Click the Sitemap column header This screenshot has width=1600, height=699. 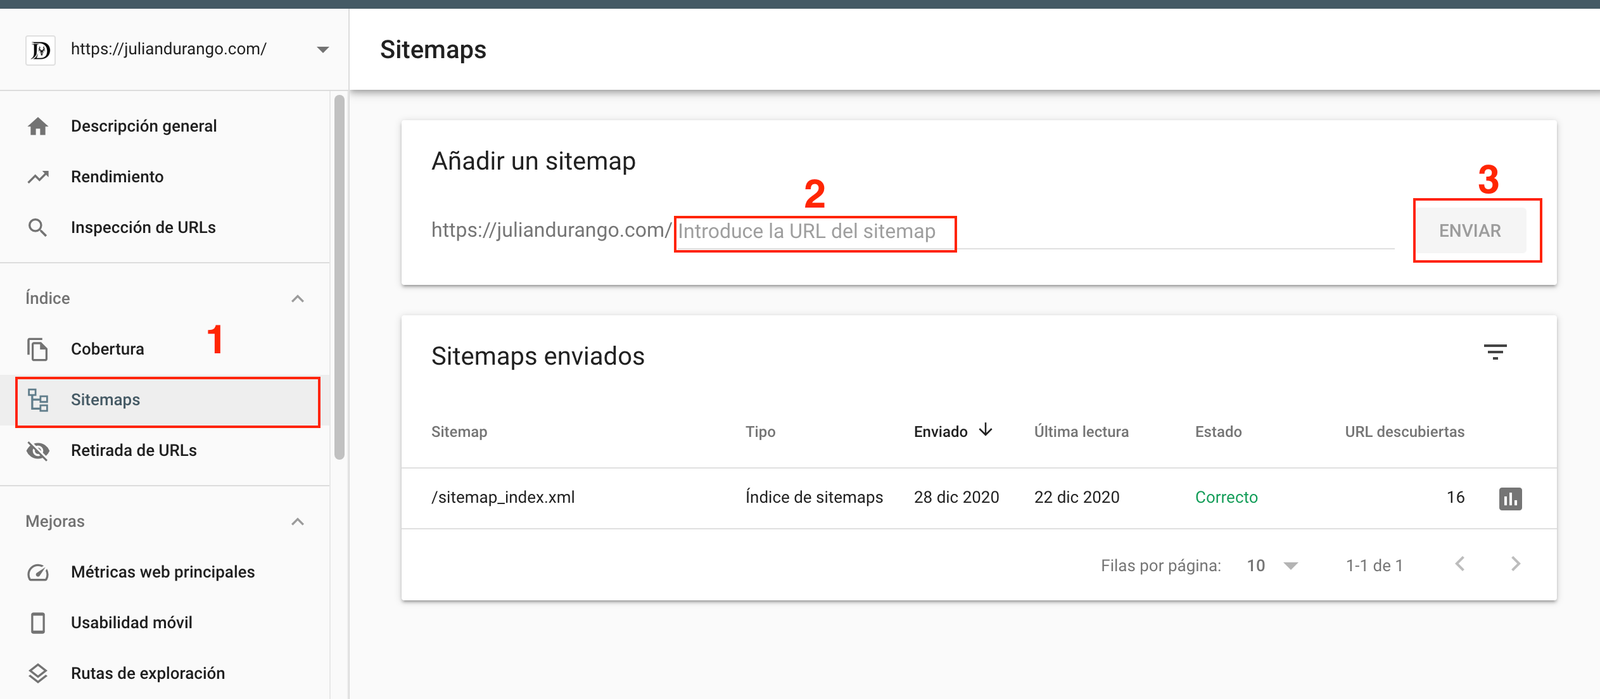(x=459, y=432)
